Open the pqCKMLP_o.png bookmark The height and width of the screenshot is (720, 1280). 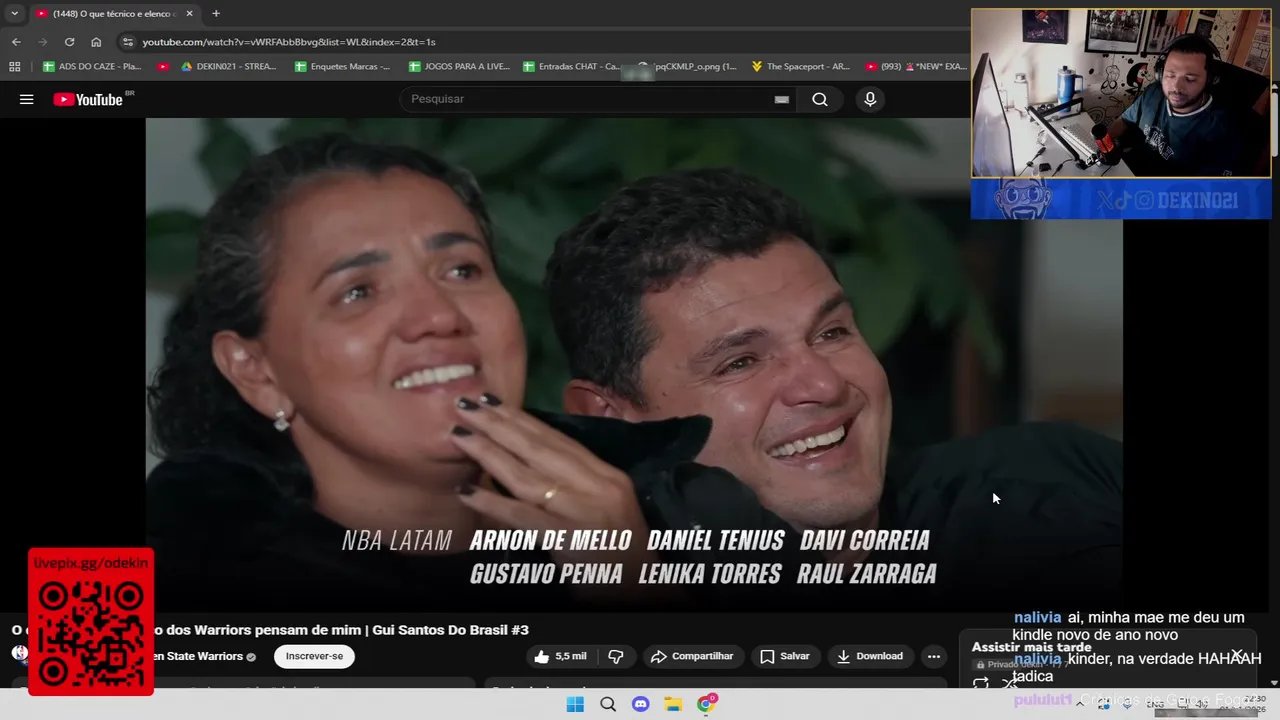688,67
